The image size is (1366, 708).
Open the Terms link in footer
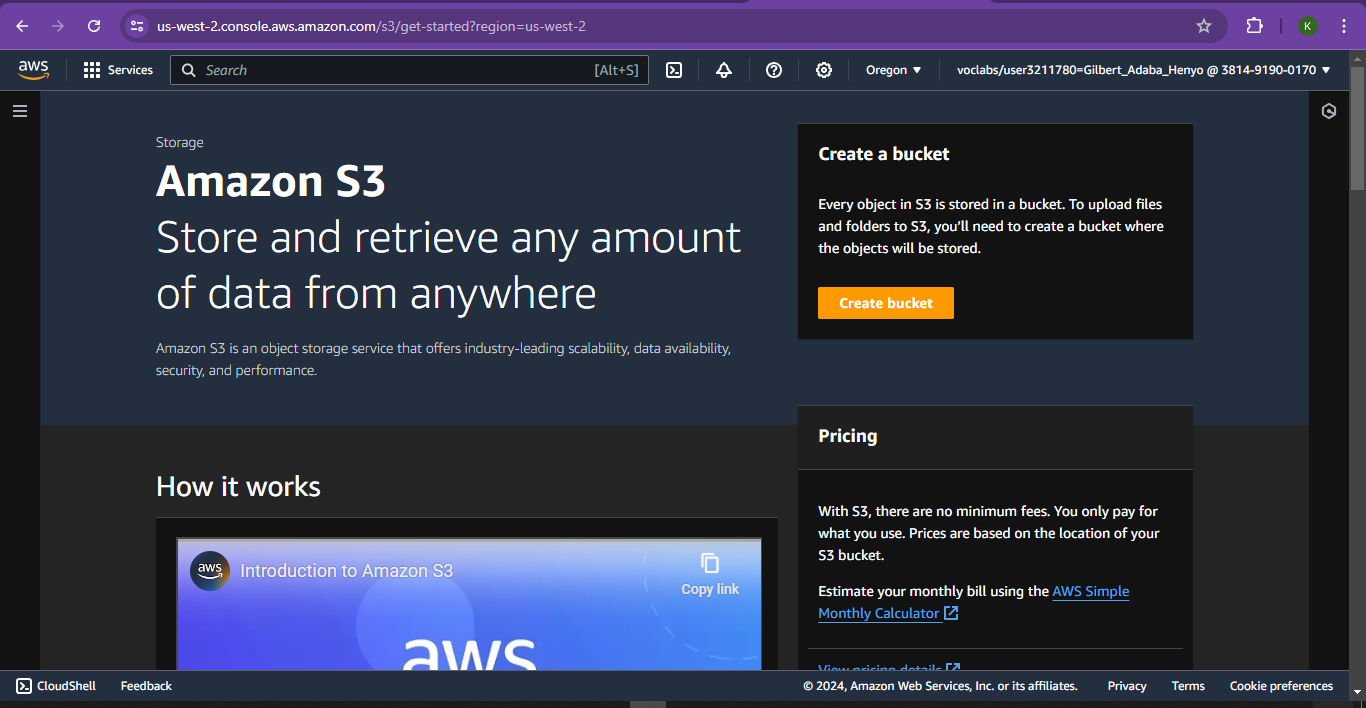(x=1188, y=686)
